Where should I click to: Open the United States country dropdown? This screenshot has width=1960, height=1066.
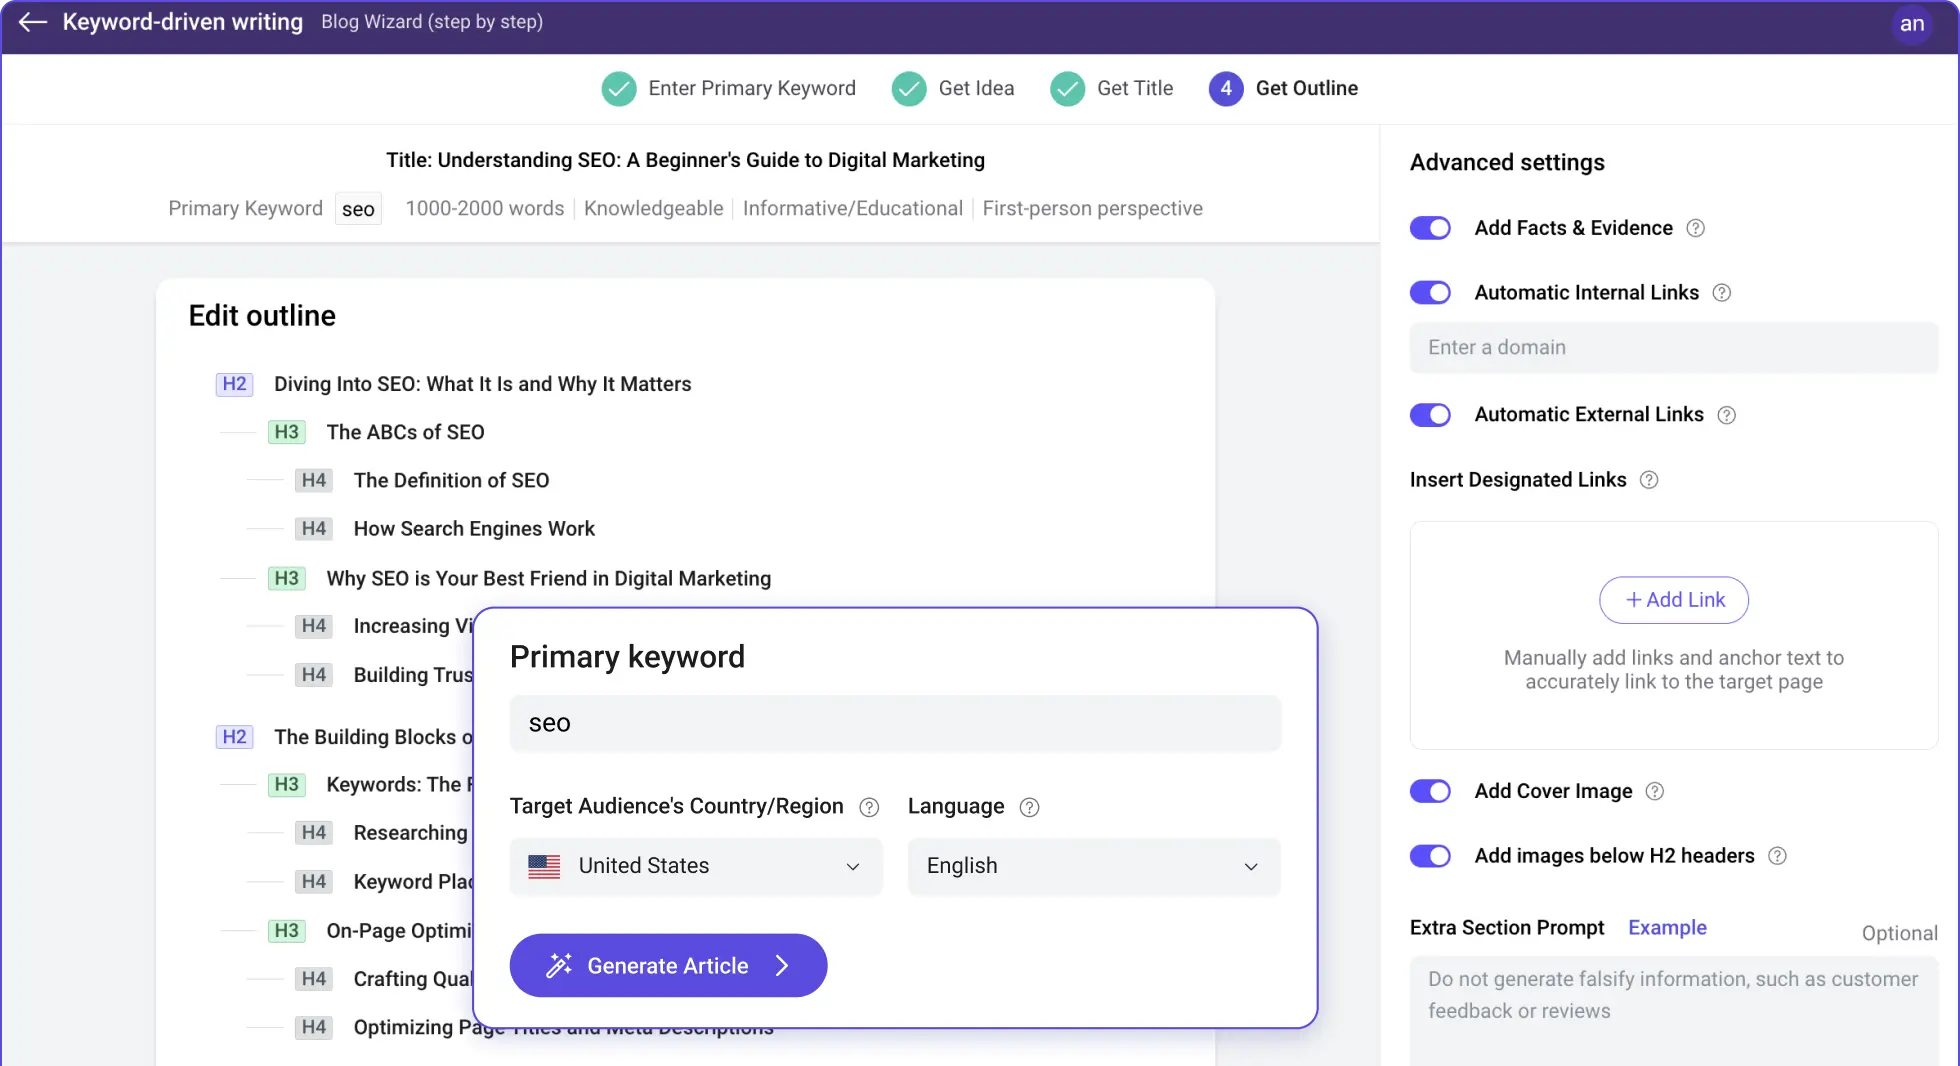point(695,866)
